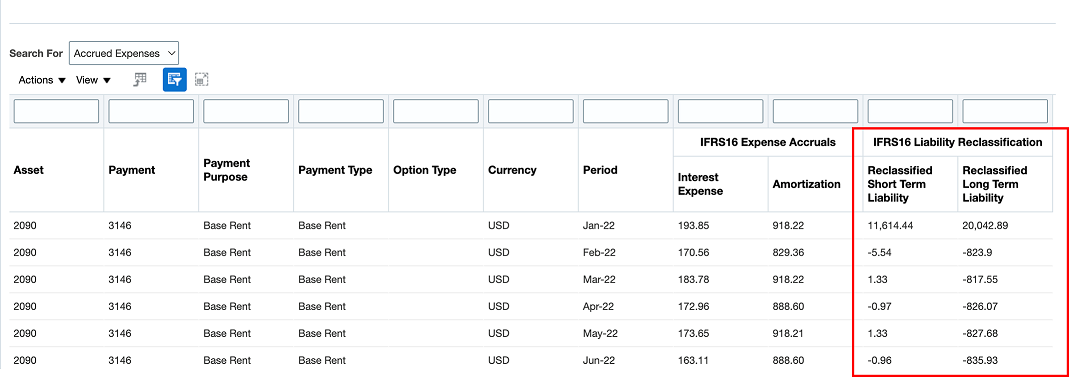The height and width of the screenshot is (377, 1069).
Task: Open the Search For Accrued Expenses dropdown
Action: pyautogui.click(x=123, y=53)
